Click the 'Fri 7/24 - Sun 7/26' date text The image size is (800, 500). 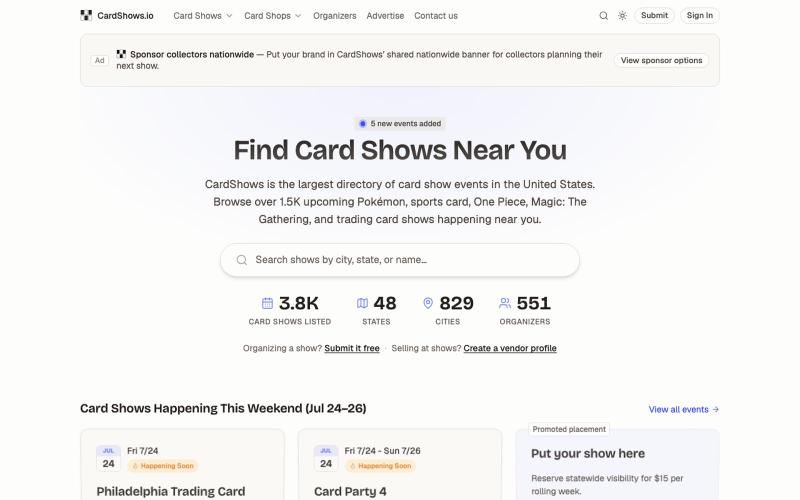(383, 451)
